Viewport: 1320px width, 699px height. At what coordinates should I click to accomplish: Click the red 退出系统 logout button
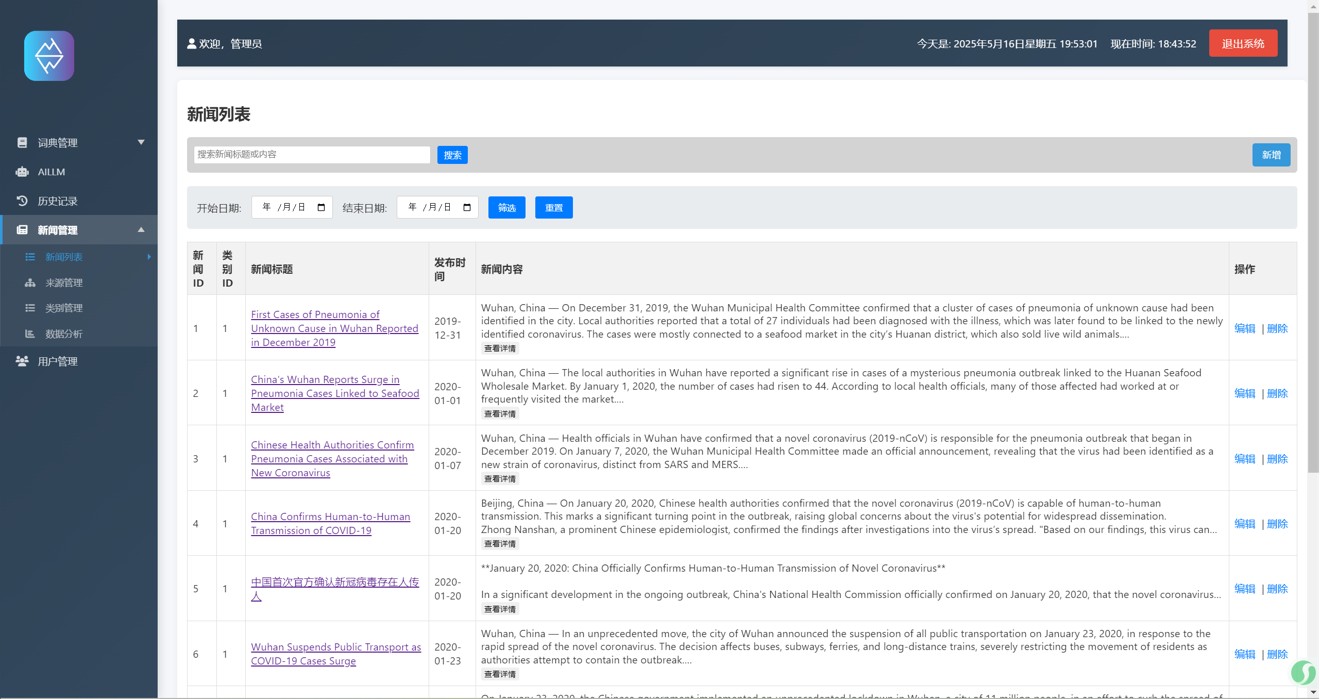(1242, 44)
